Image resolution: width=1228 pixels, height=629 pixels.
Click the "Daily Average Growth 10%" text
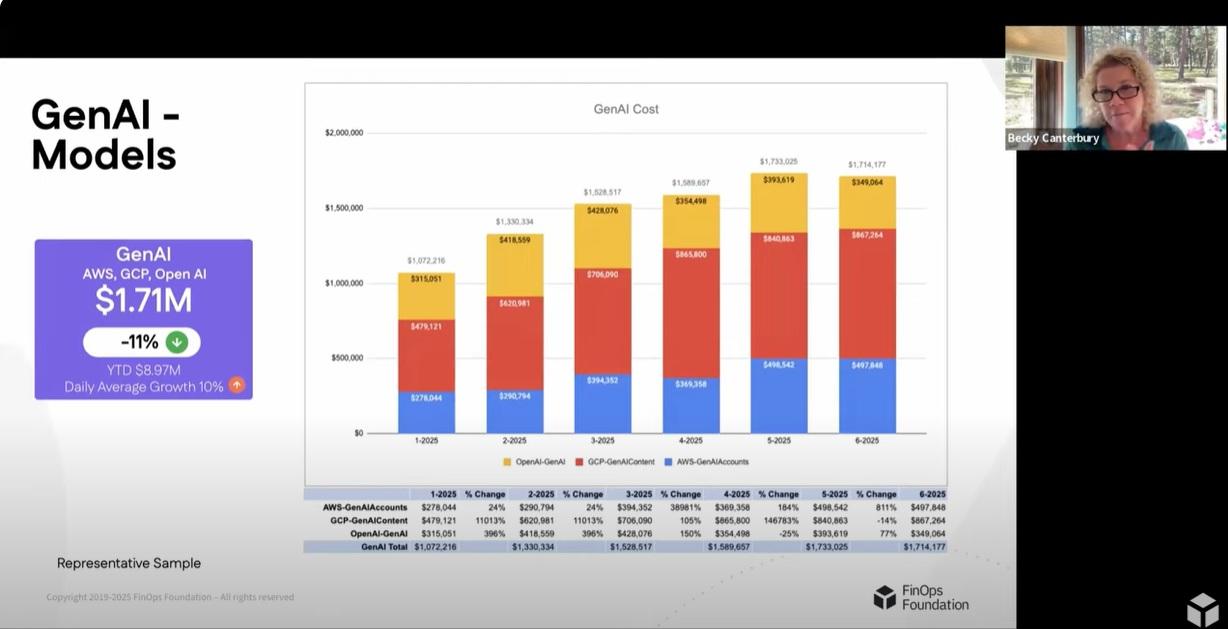point(144,386)
